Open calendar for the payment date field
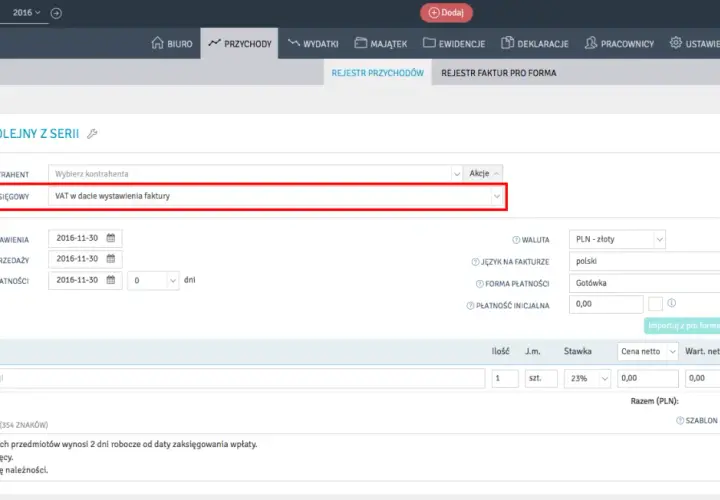The image size is (720, 500). [111, 280]
